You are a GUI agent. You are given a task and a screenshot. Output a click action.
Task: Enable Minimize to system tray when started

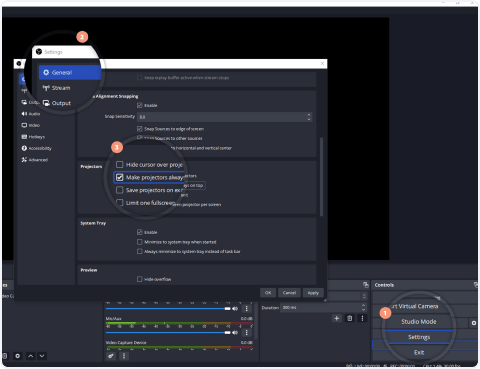click(x=140, y=242)
